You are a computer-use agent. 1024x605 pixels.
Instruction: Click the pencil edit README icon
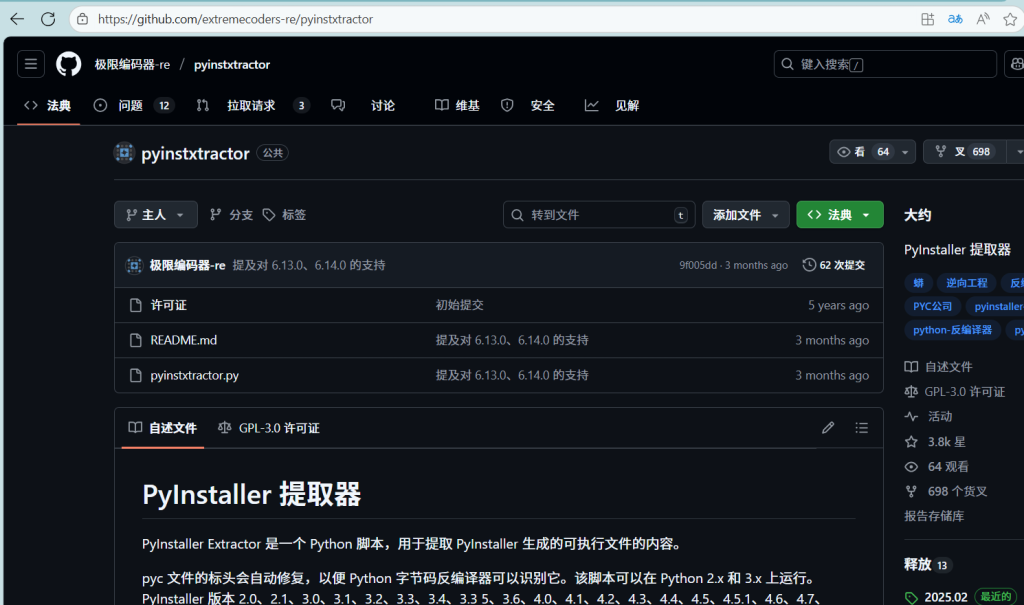coord(828,428)
